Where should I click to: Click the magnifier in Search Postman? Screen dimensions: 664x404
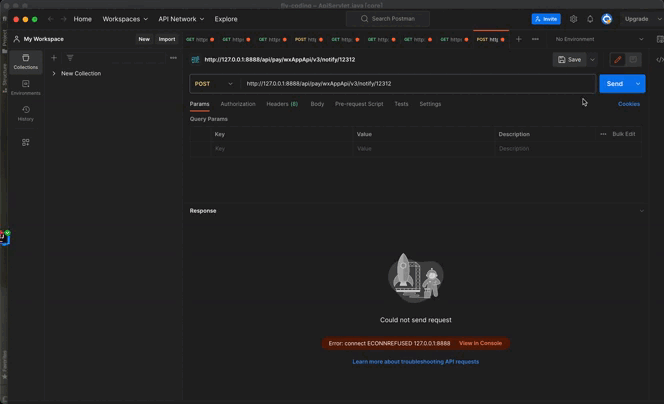tap(364, 19)
